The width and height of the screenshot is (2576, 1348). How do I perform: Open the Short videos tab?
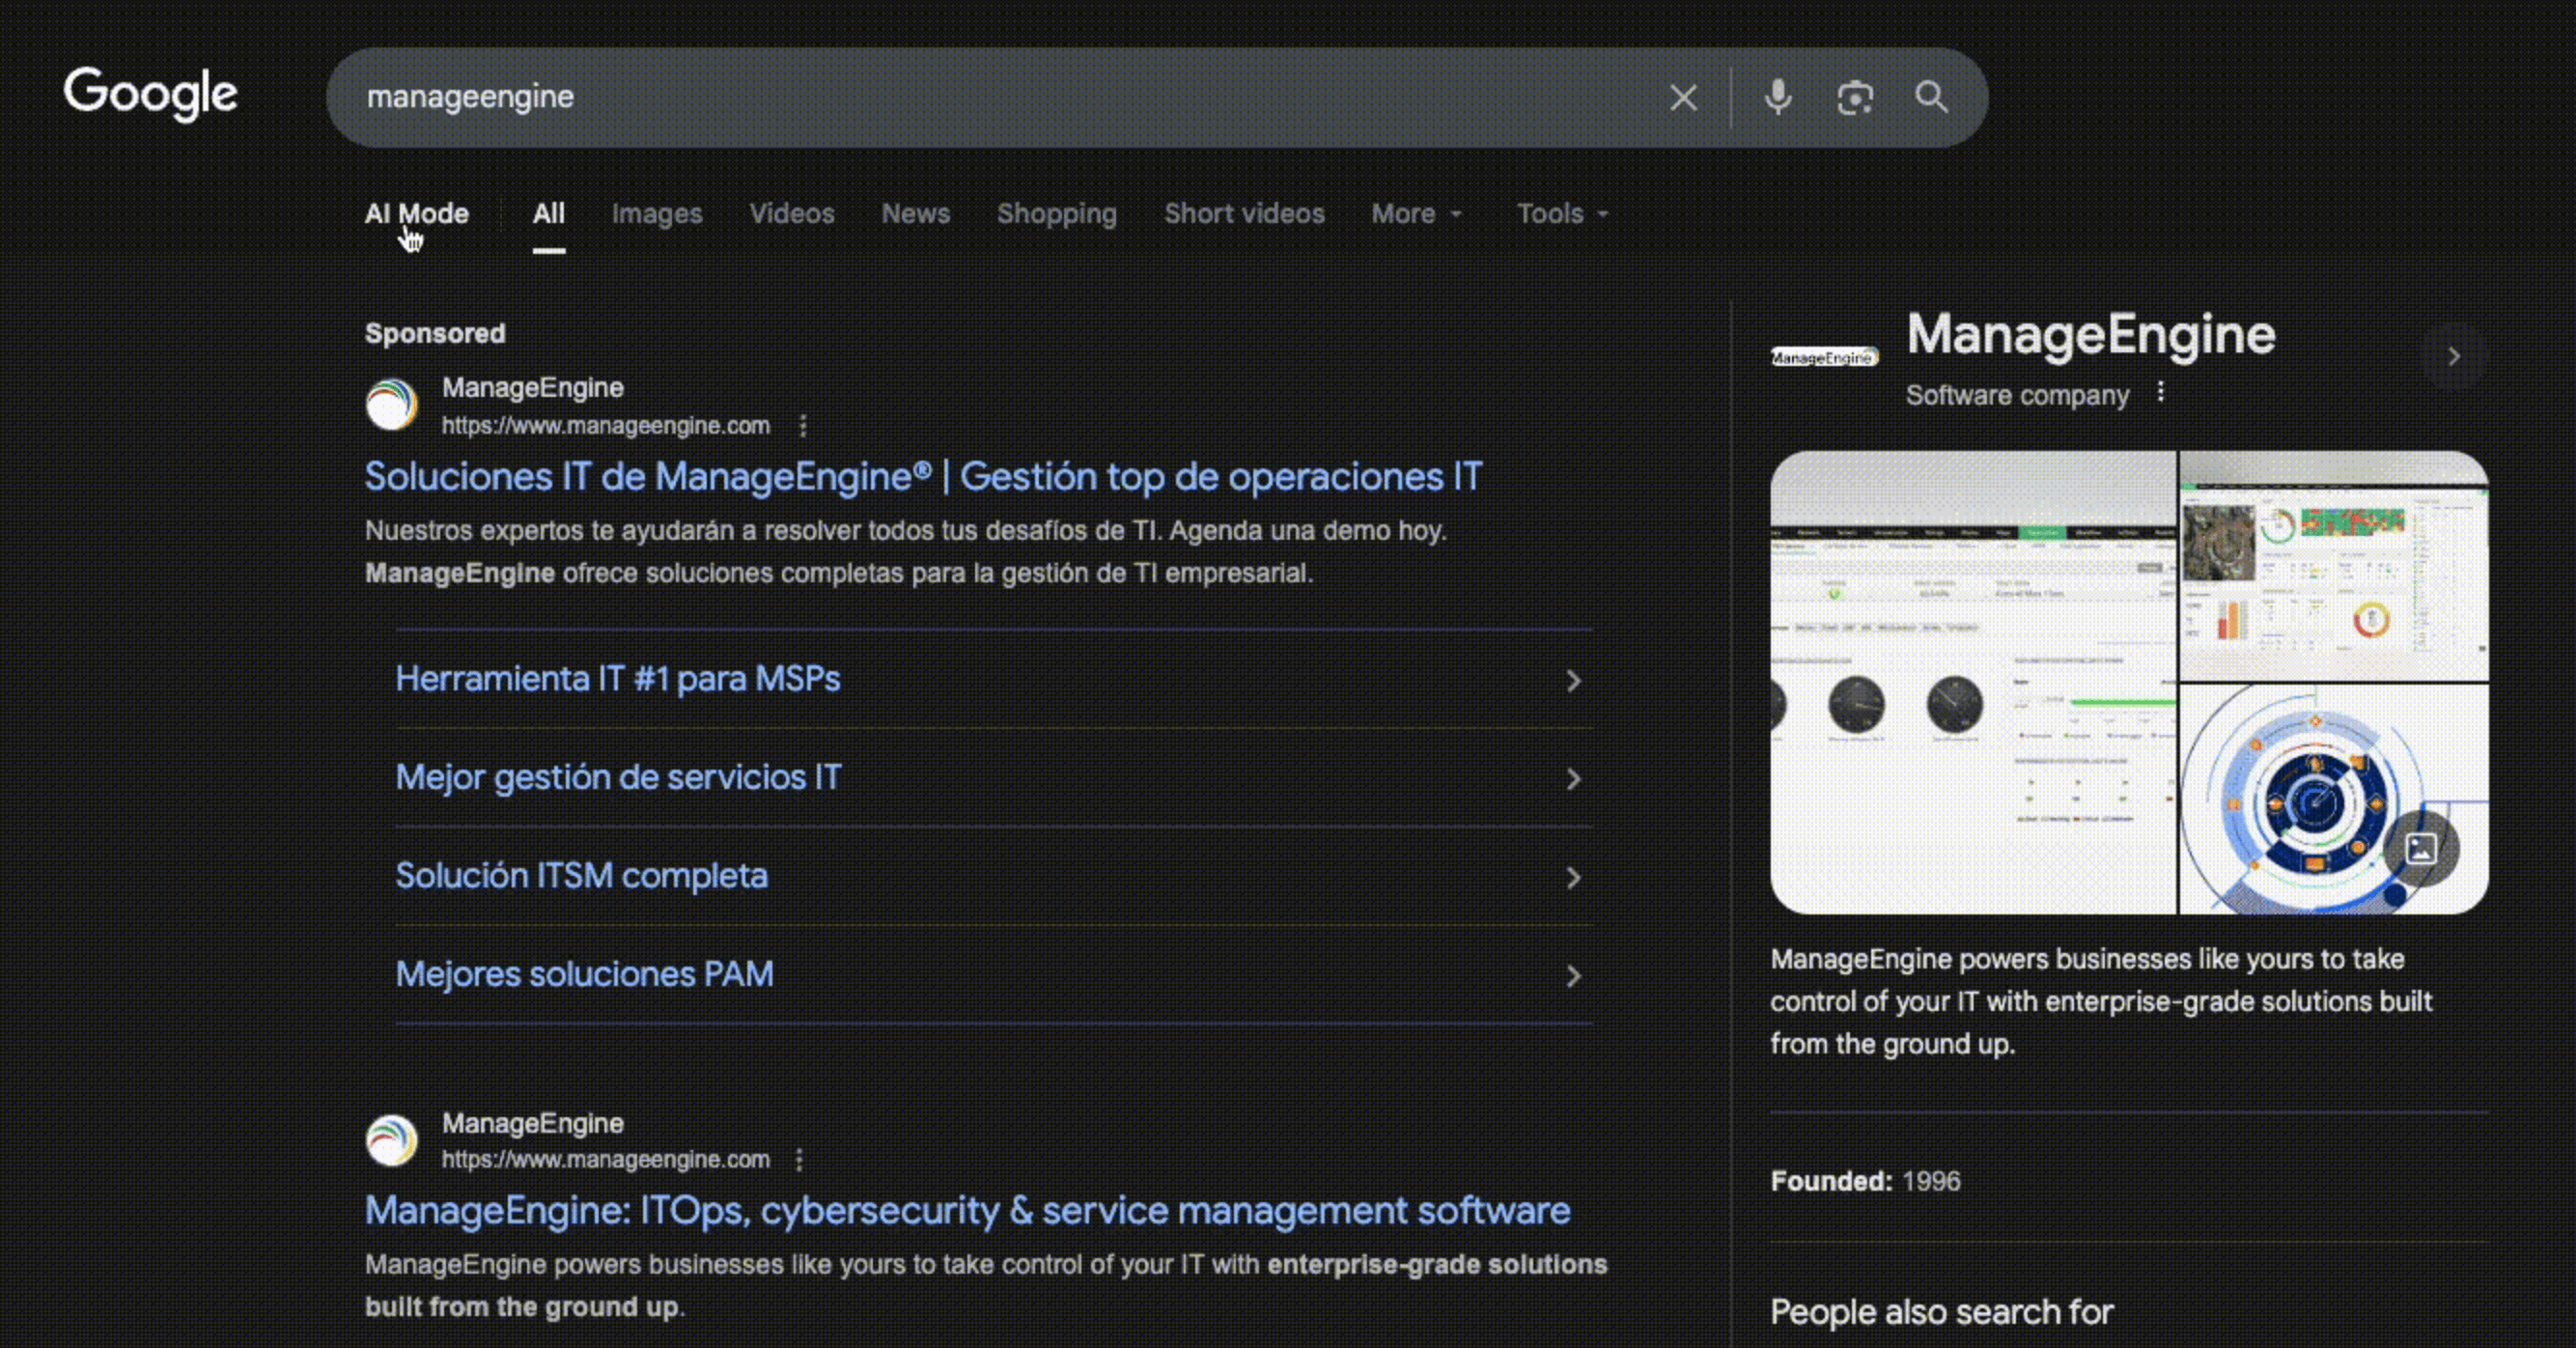click(x=1244, y=214)
